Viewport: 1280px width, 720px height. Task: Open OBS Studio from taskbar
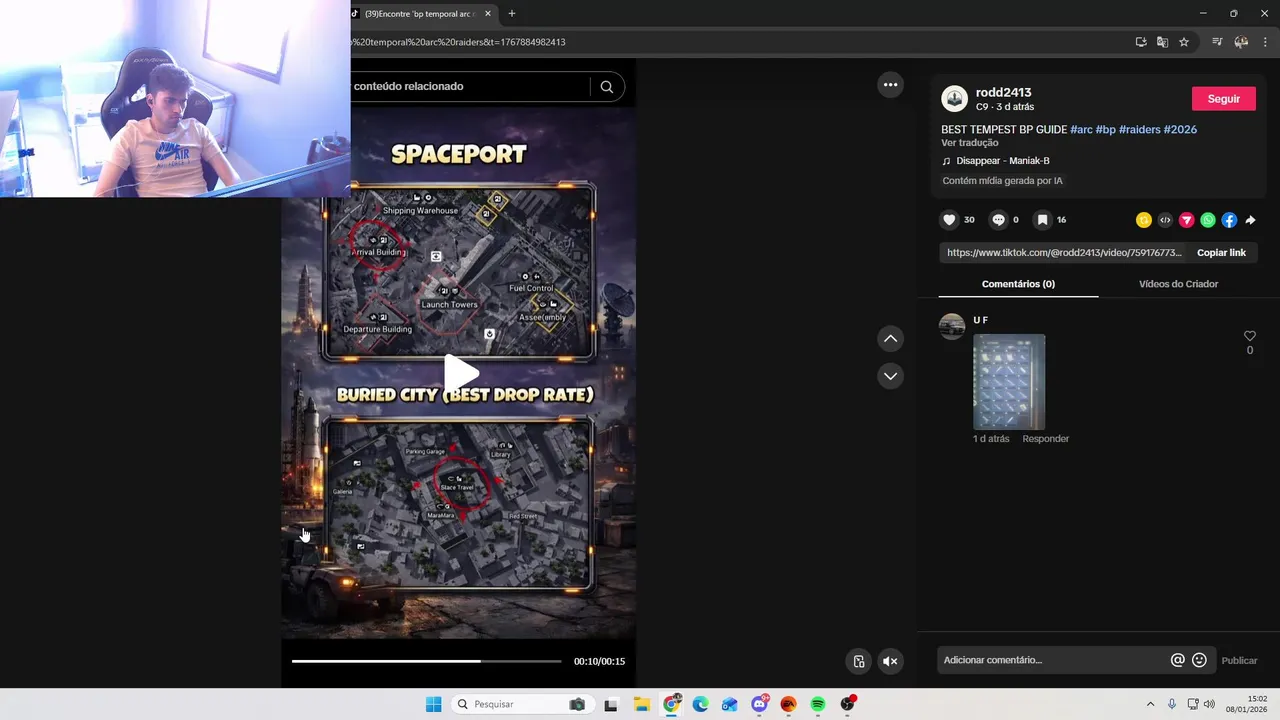pyautogui.click(x=848, y=704)
